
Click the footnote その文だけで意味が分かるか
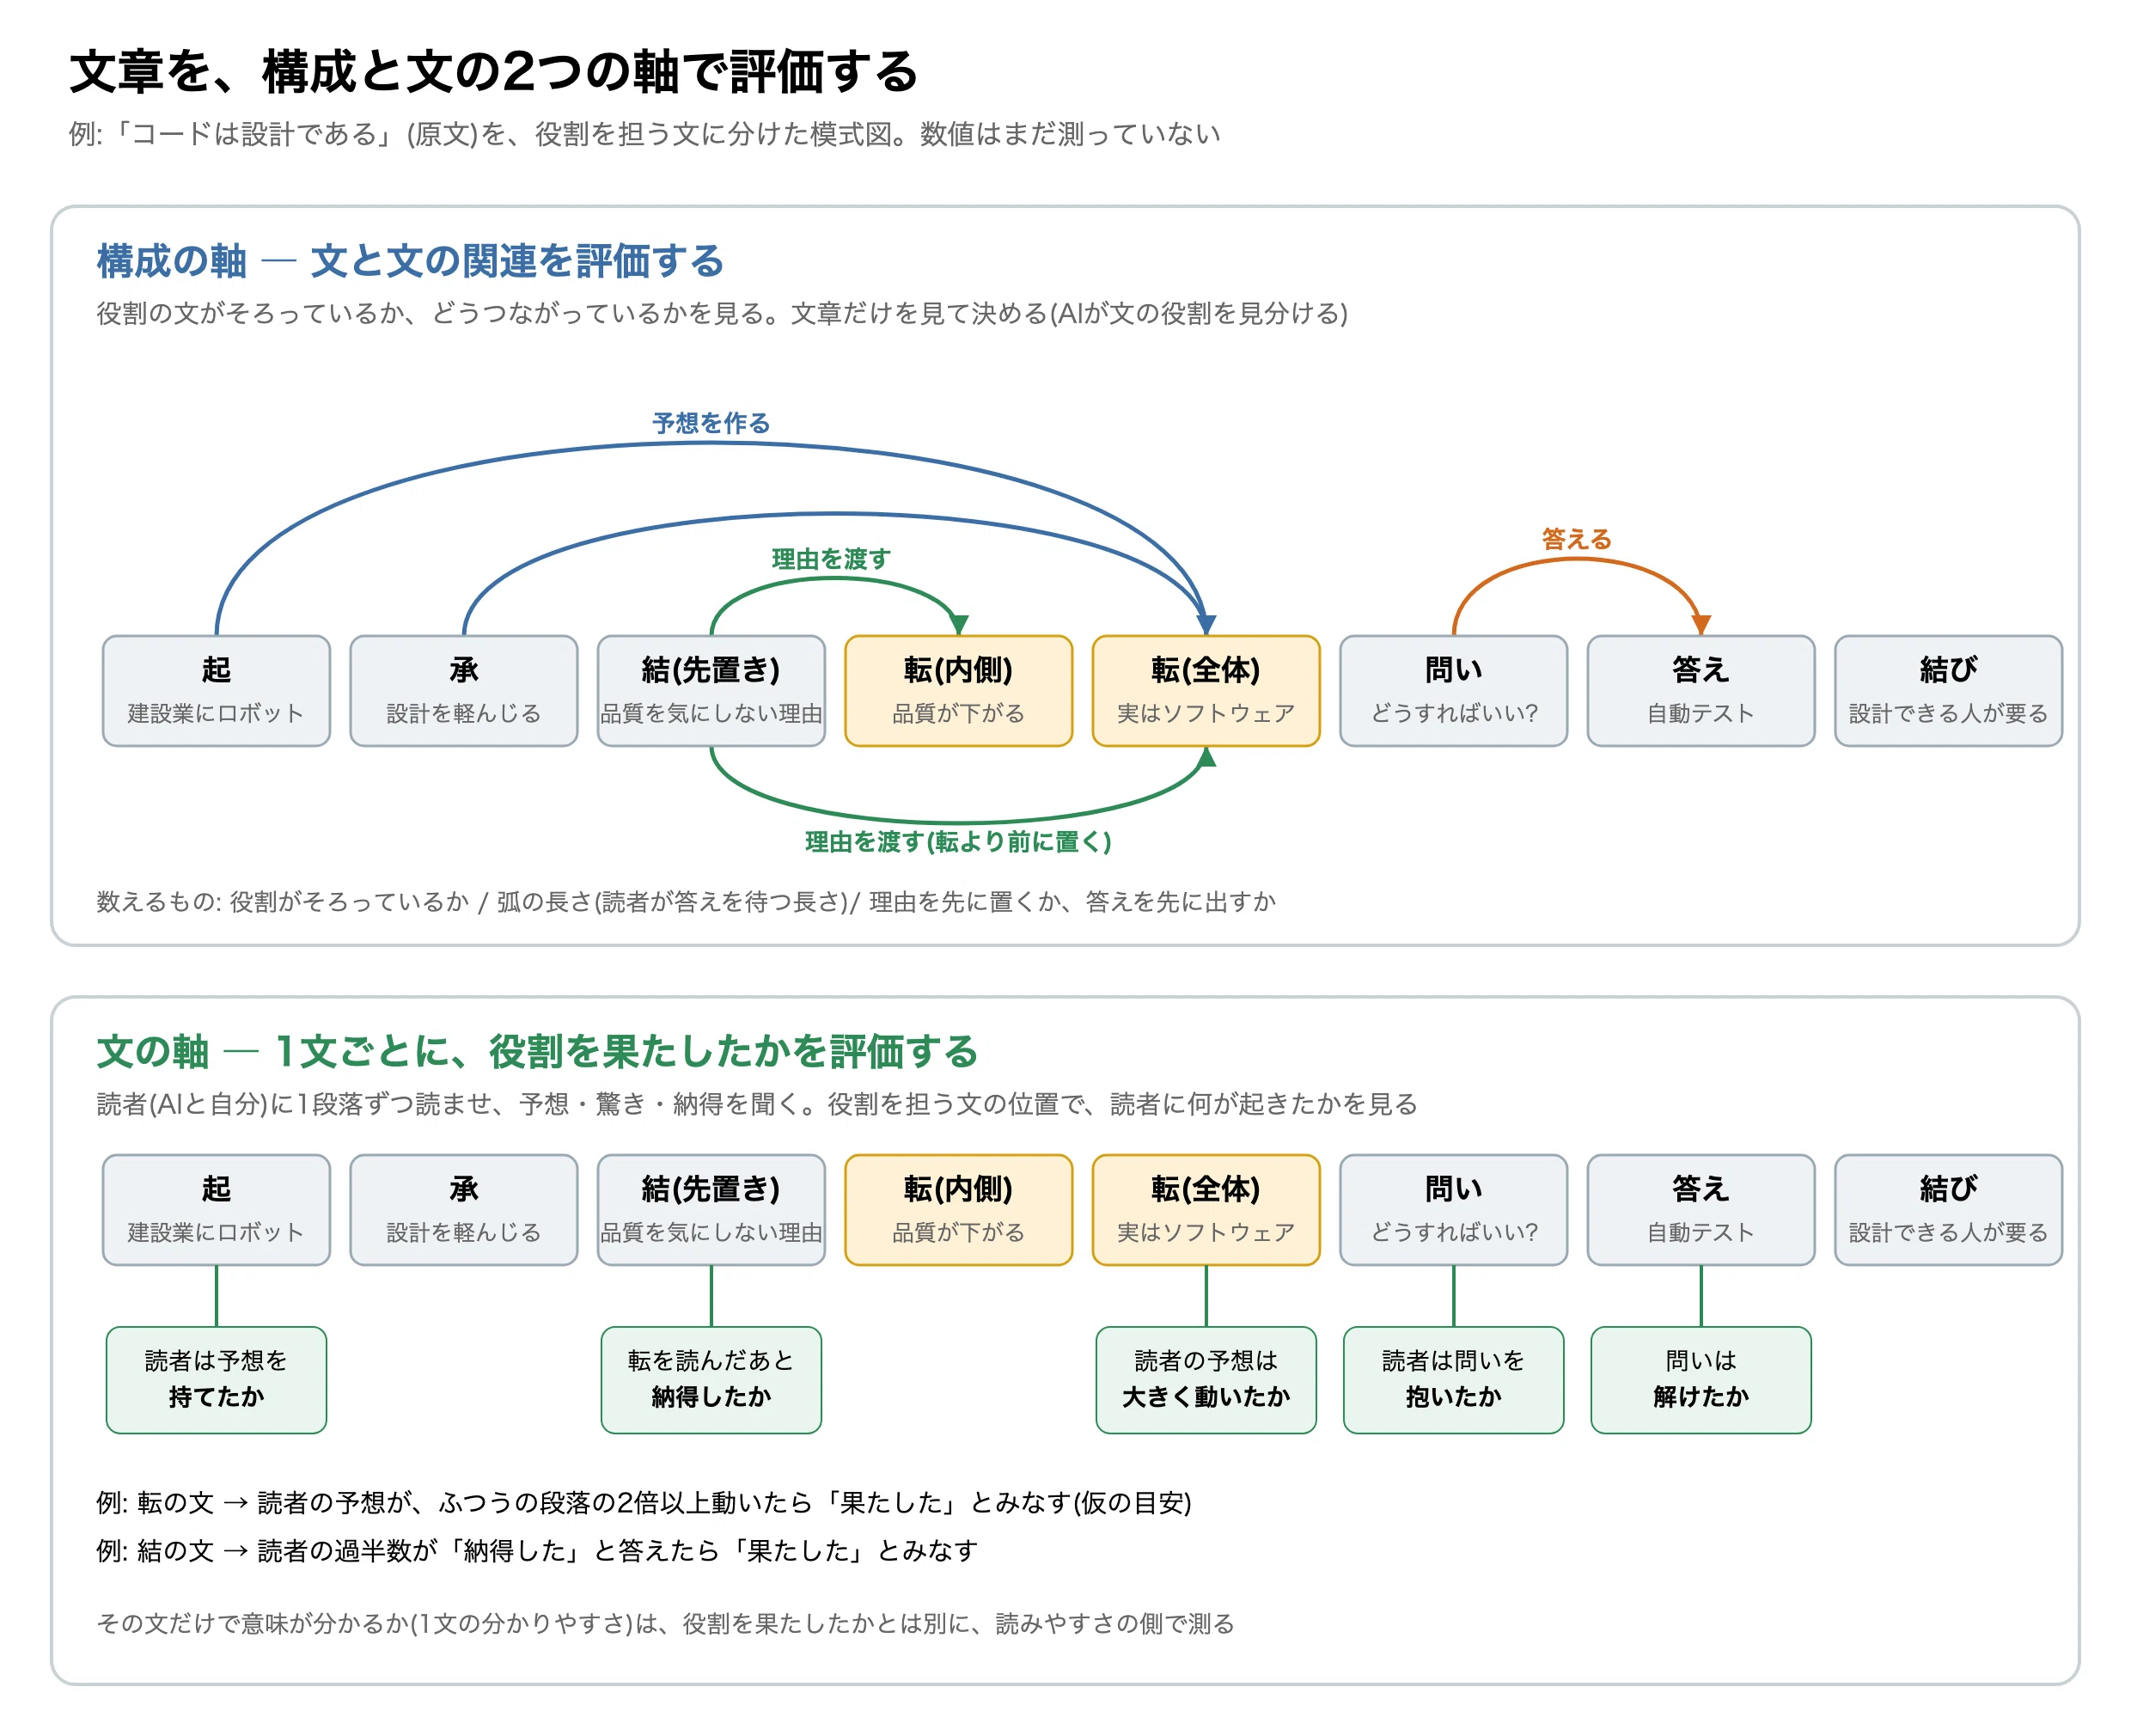click(665, 1623)
